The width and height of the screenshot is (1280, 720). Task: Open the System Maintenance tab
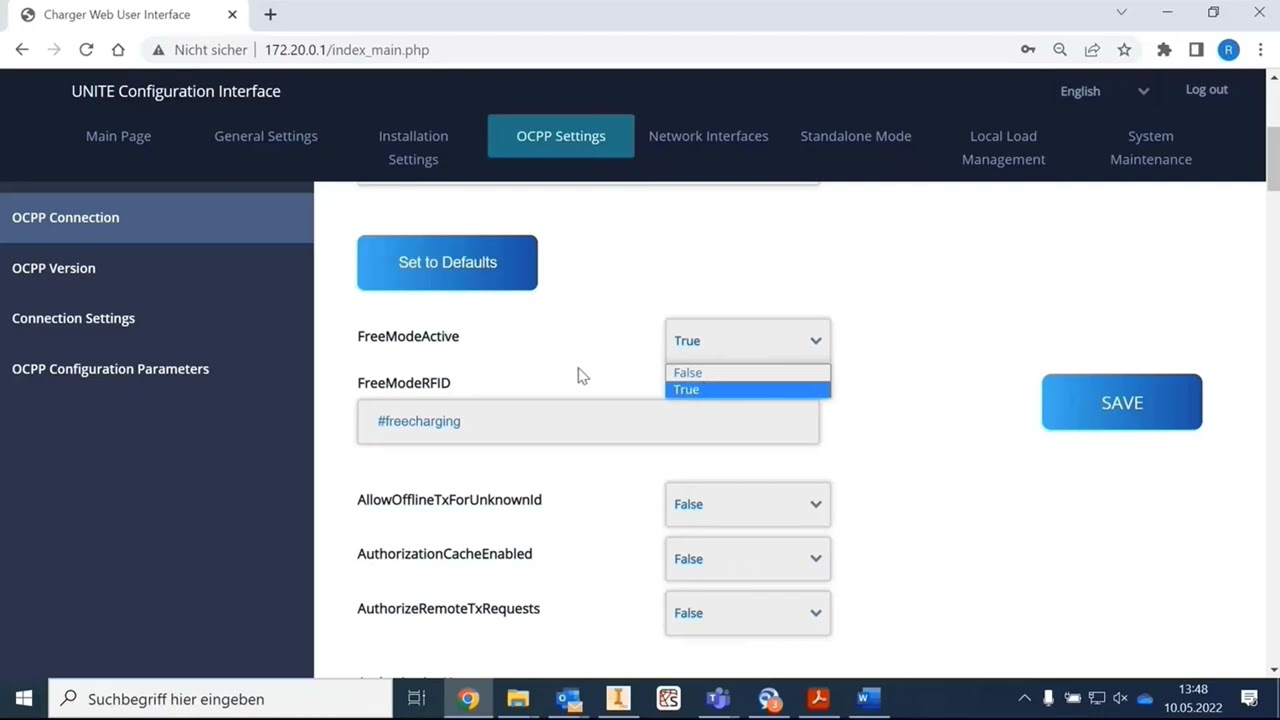1151,147
